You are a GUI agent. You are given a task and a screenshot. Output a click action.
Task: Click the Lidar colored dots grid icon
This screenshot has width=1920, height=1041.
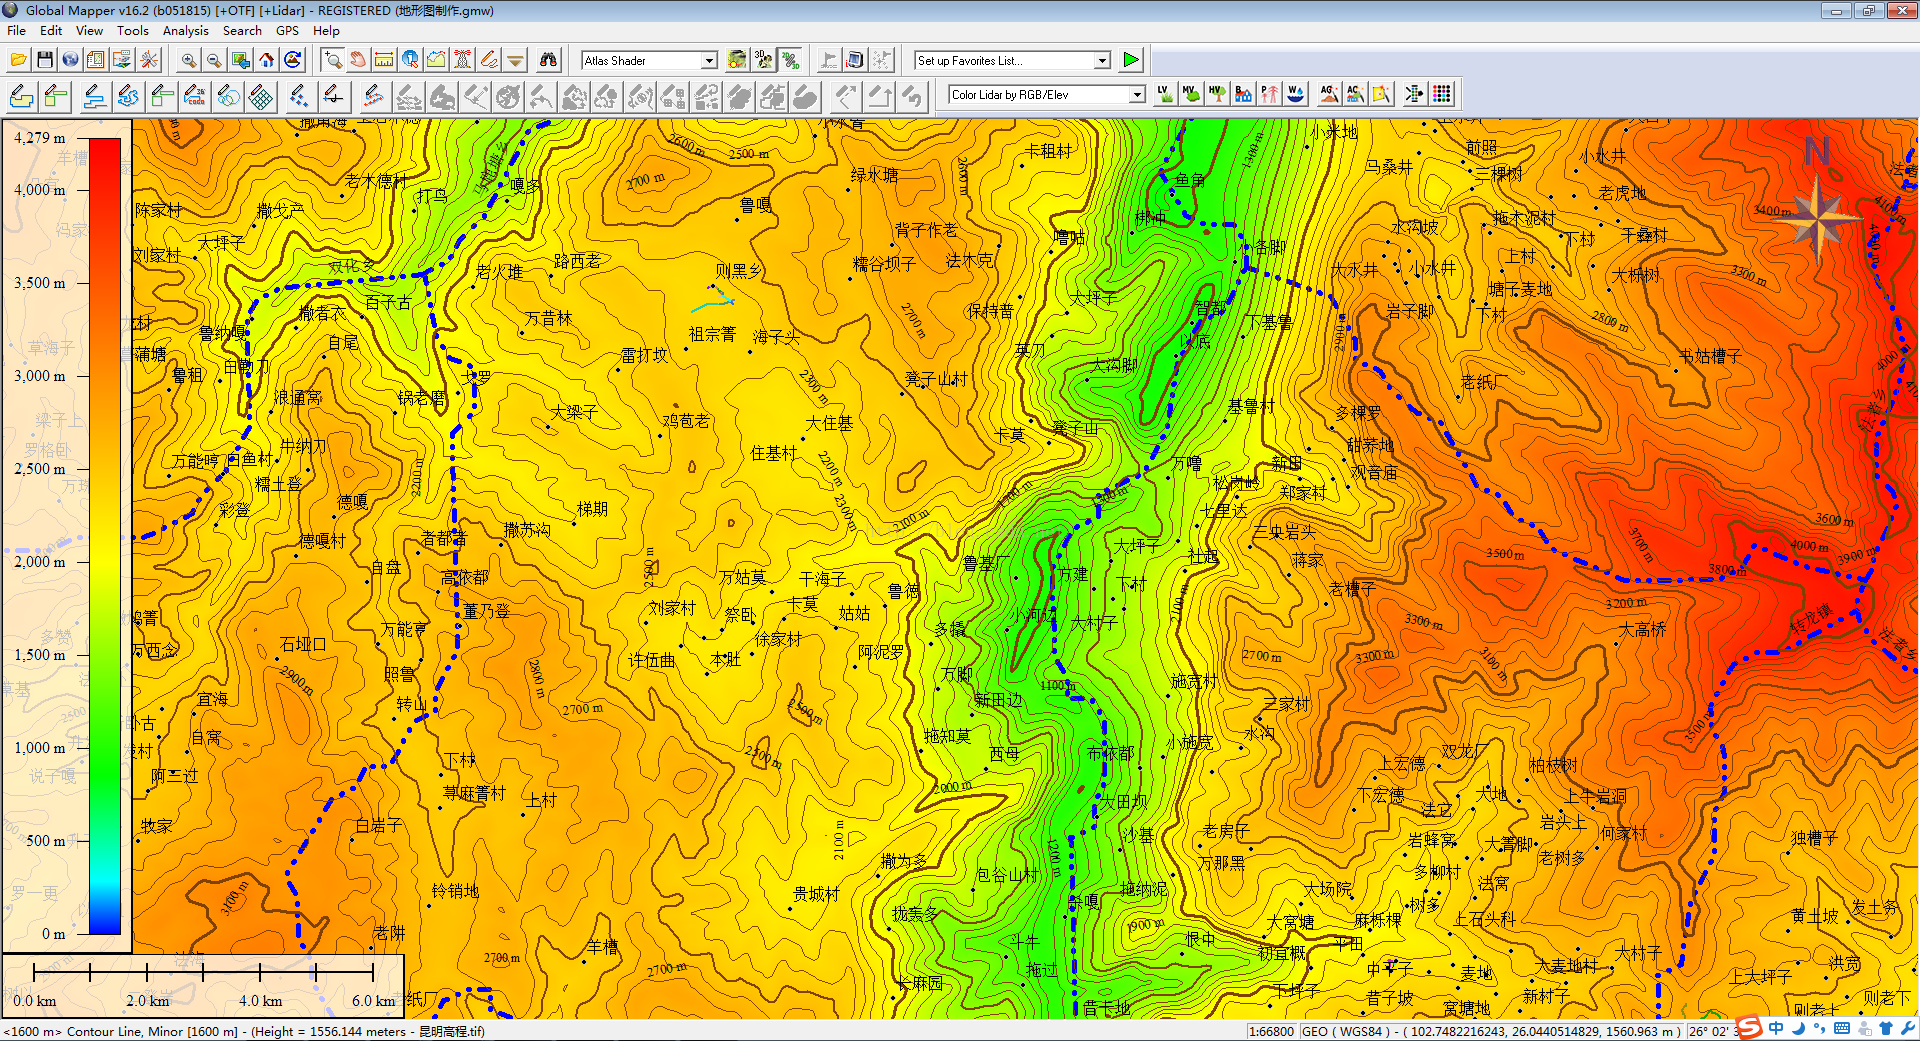[1441, 94]
